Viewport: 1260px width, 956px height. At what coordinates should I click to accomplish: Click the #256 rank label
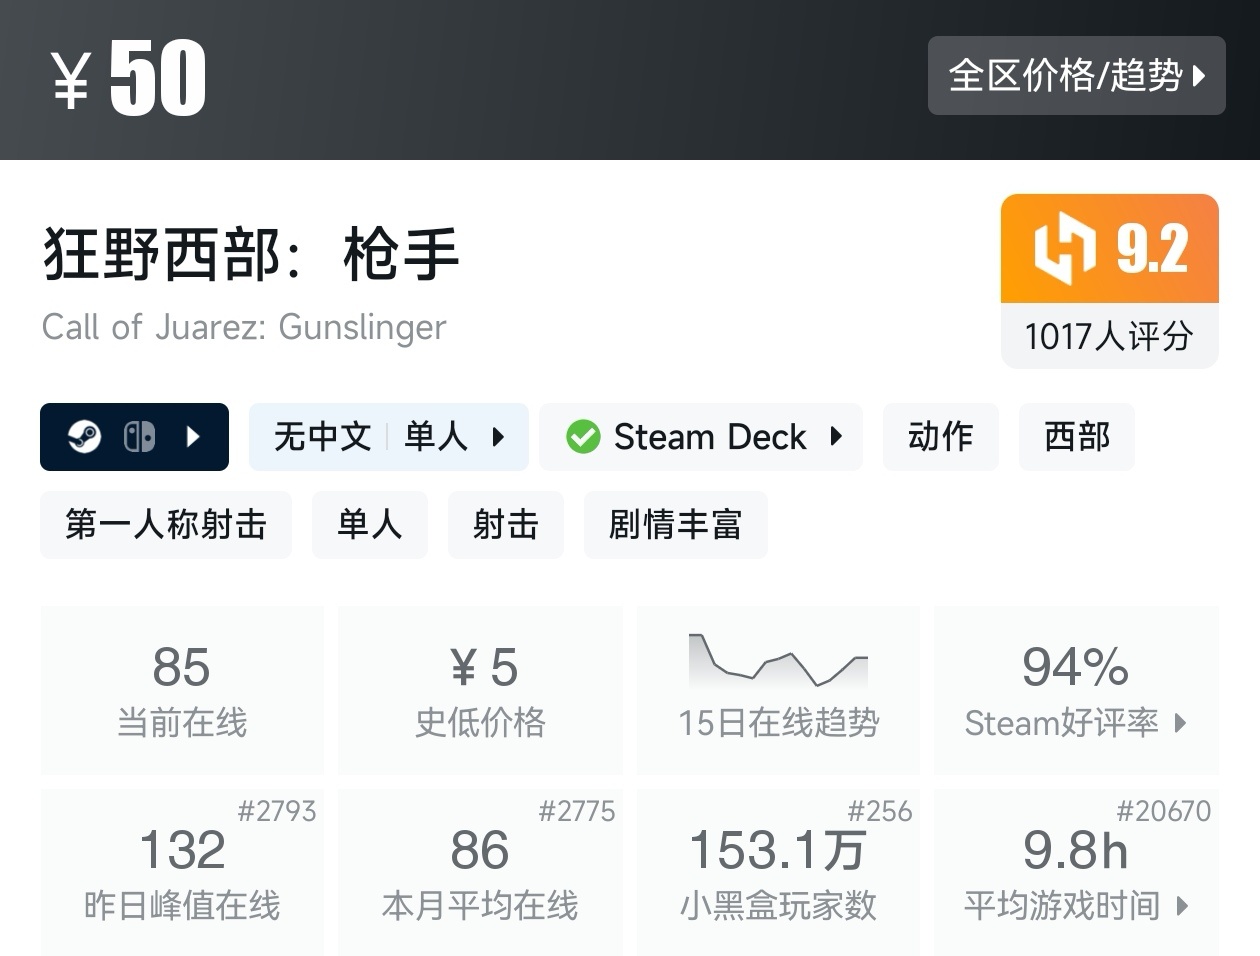click(x=880, y=811)
